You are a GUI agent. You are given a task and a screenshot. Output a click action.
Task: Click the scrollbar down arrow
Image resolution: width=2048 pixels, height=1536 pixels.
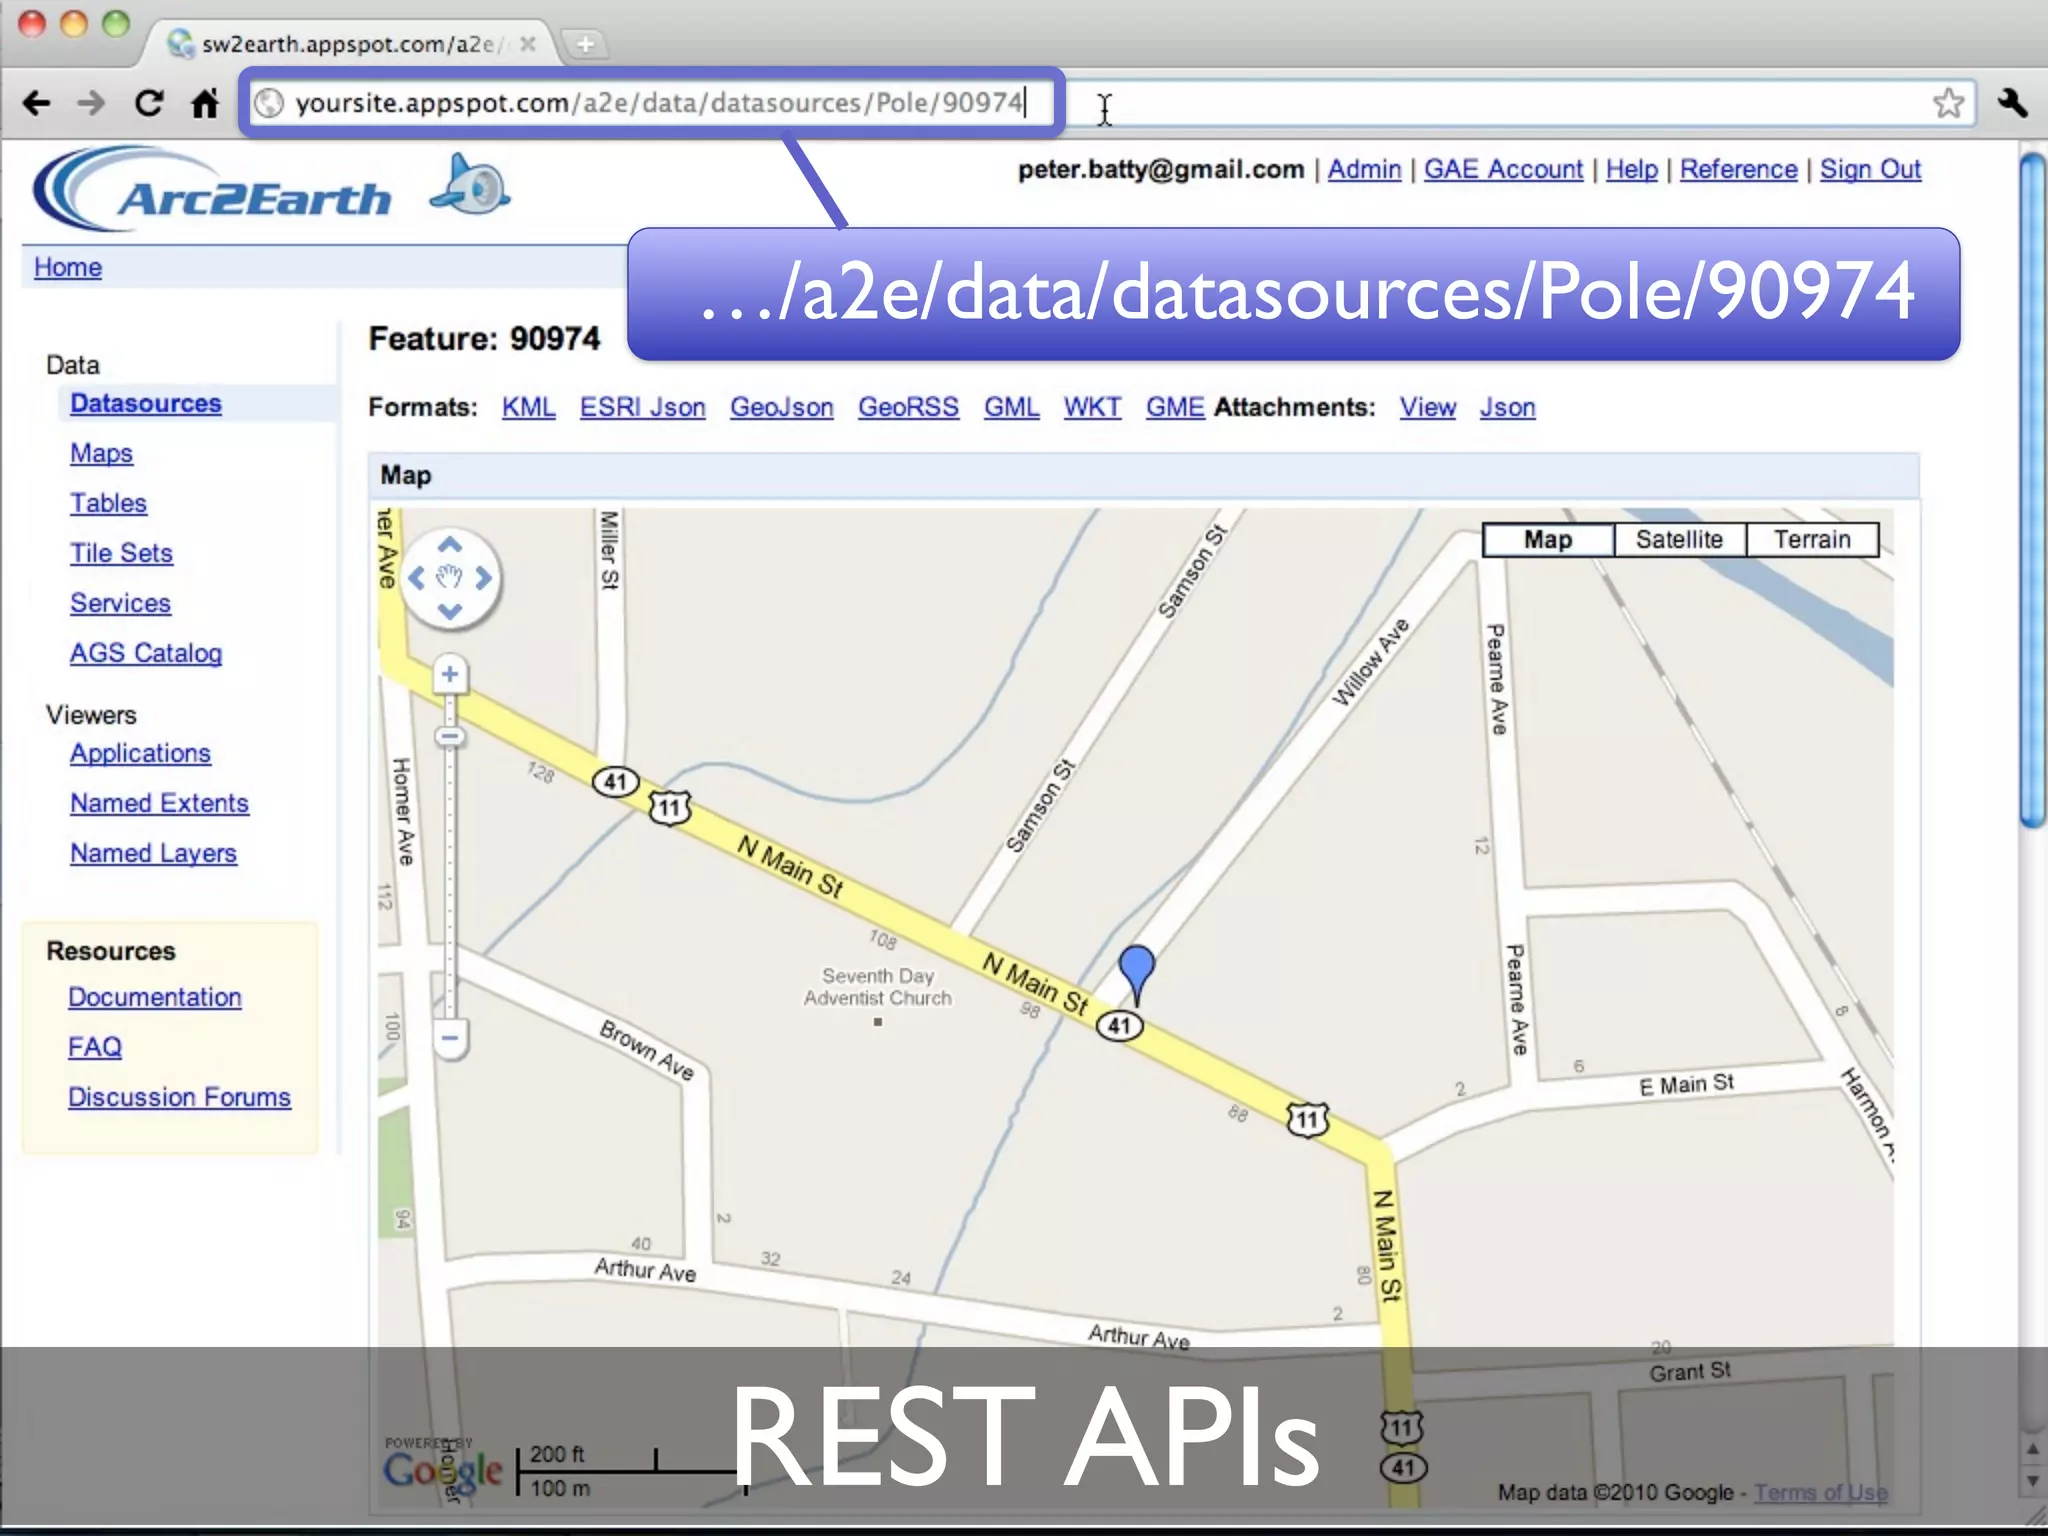pyautogui.click(x=2032, y=1481)
